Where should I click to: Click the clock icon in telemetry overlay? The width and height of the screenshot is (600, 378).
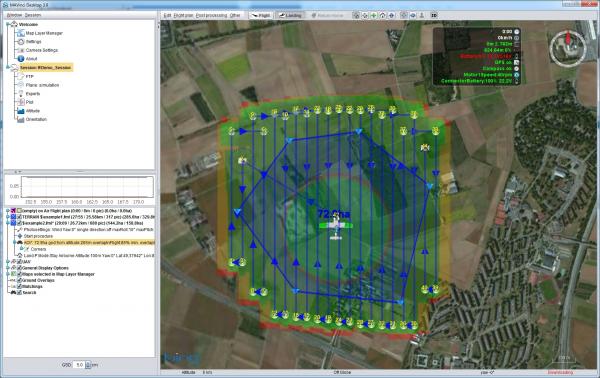(x=517, y=31)
